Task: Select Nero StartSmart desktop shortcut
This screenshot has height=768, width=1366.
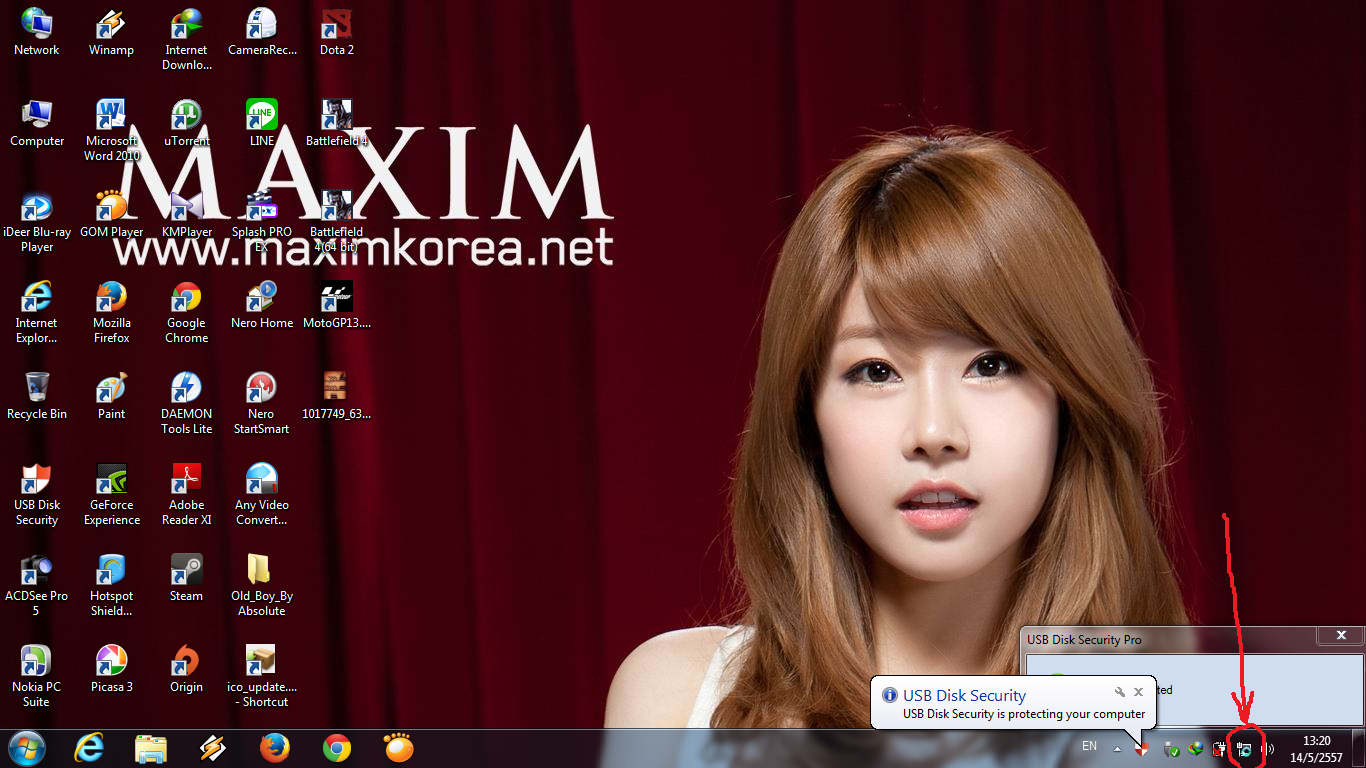Action: pos(262,403)
